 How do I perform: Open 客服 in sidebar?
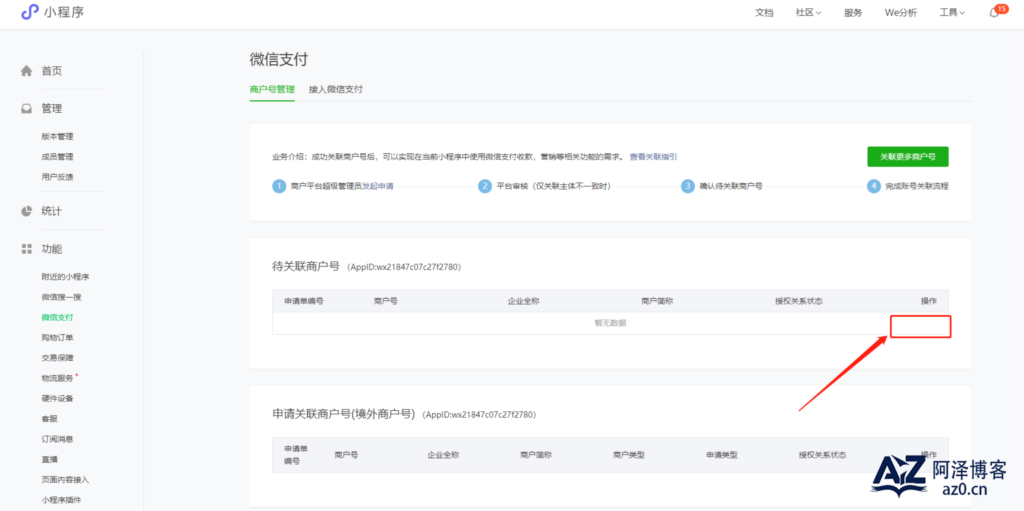50,419
